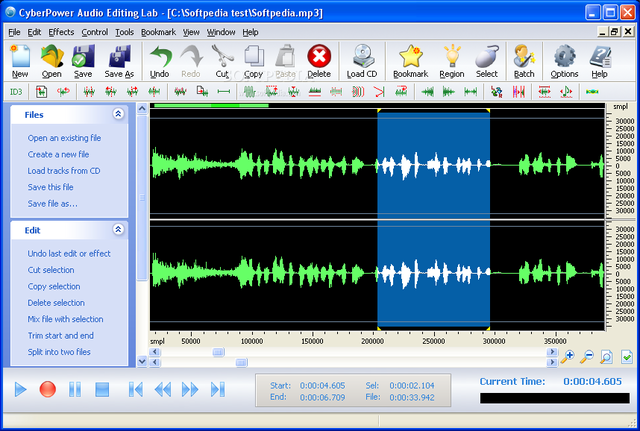Collapse the Edit panel chevron
The height and width of the screenshot is (431, 640).
(118, 229)
